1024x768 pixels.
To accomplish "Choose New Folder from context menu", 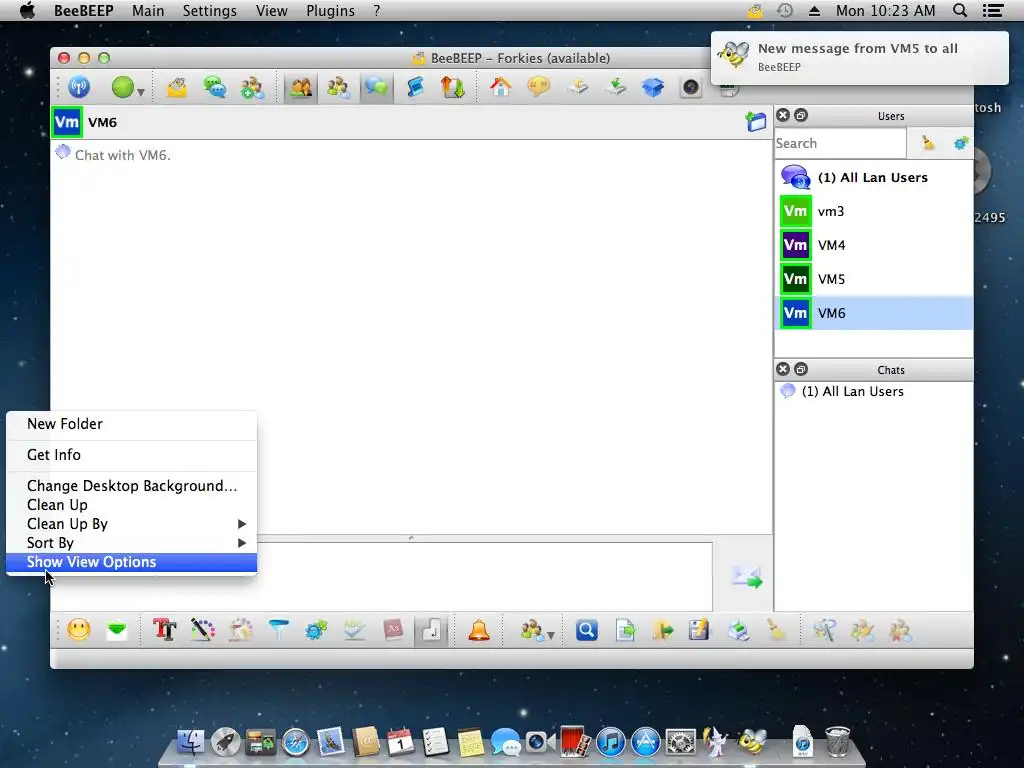I will click(x=131, y=424).
